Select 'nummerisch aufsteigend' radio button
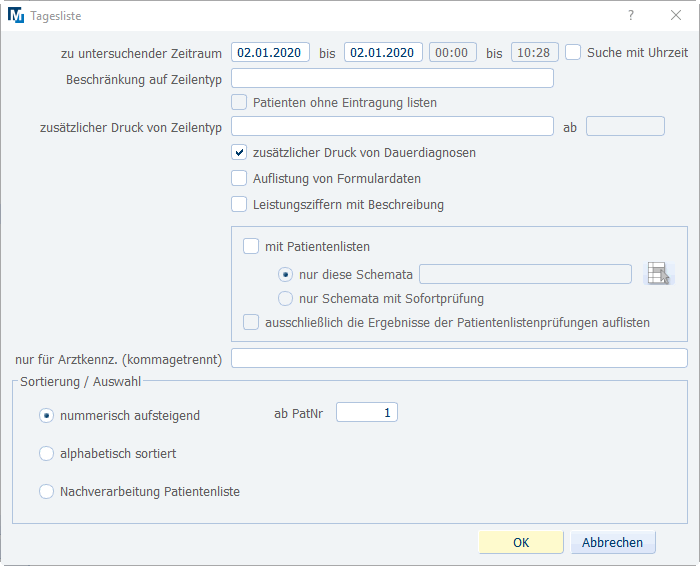 (x=46, y=416)
